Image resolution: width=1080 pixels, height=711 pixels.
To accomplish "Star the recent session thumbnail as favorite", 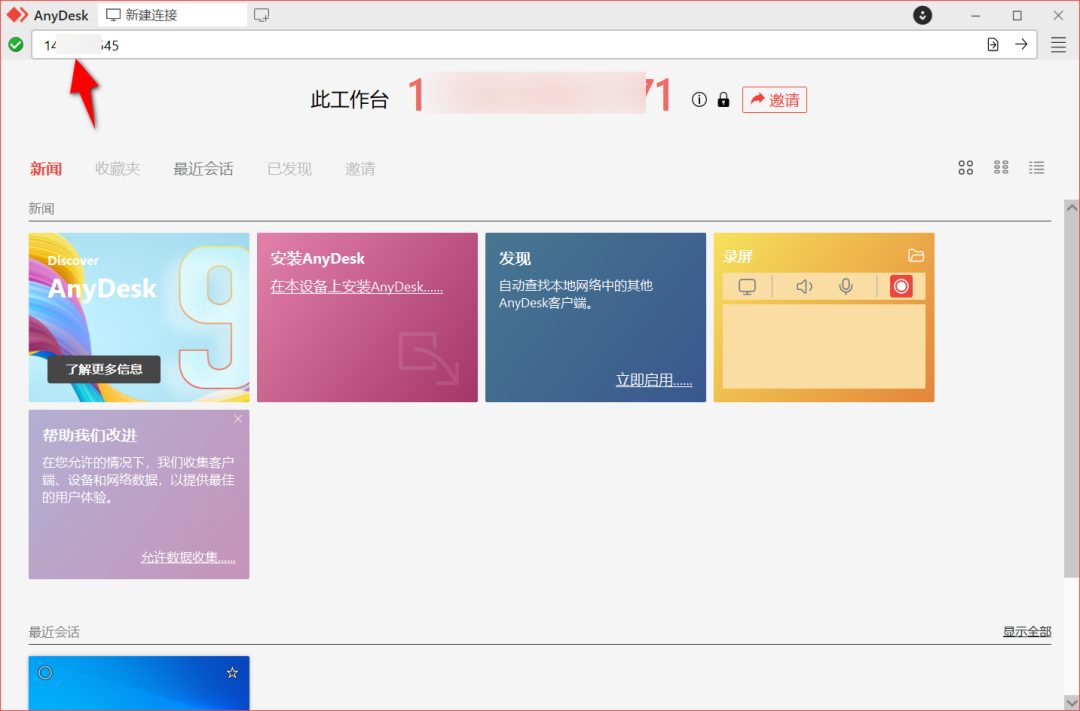I will pyautogui.click(x=233, y=672).
